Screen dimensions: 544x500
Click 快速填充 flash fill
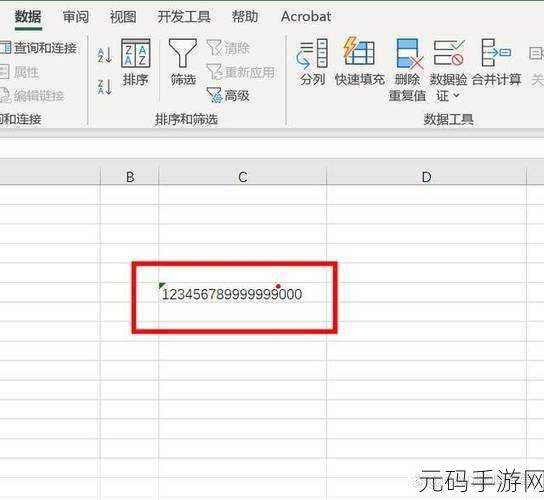[x=360, y=62]
